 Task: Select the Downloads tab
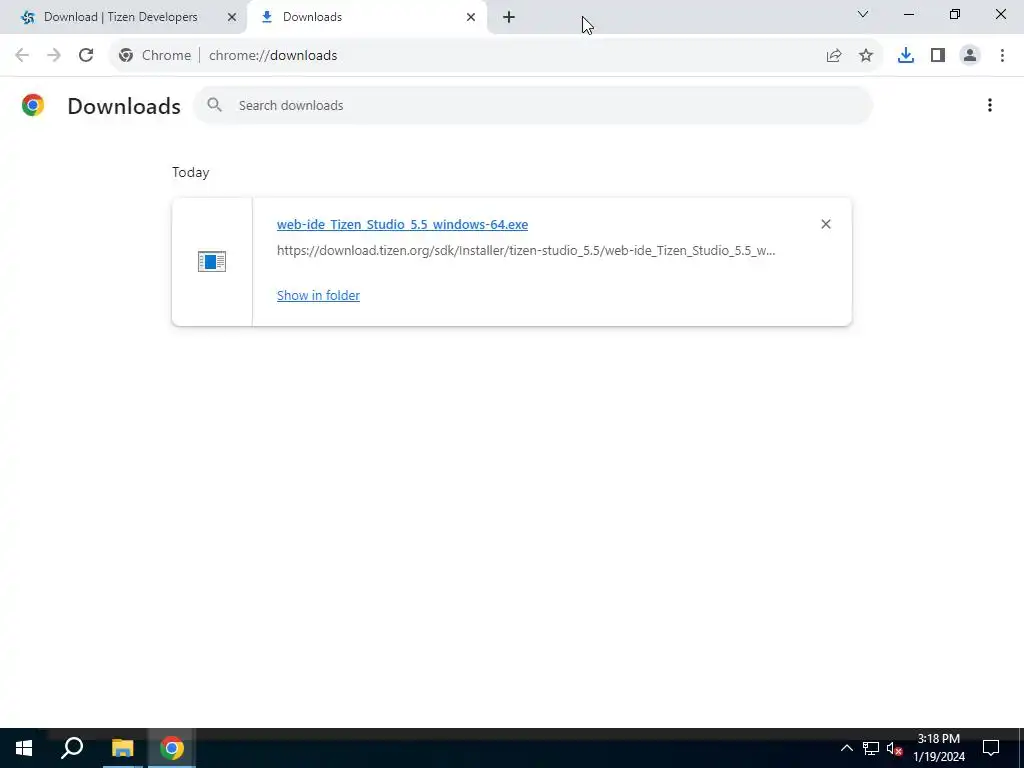[x=366, y=17]
